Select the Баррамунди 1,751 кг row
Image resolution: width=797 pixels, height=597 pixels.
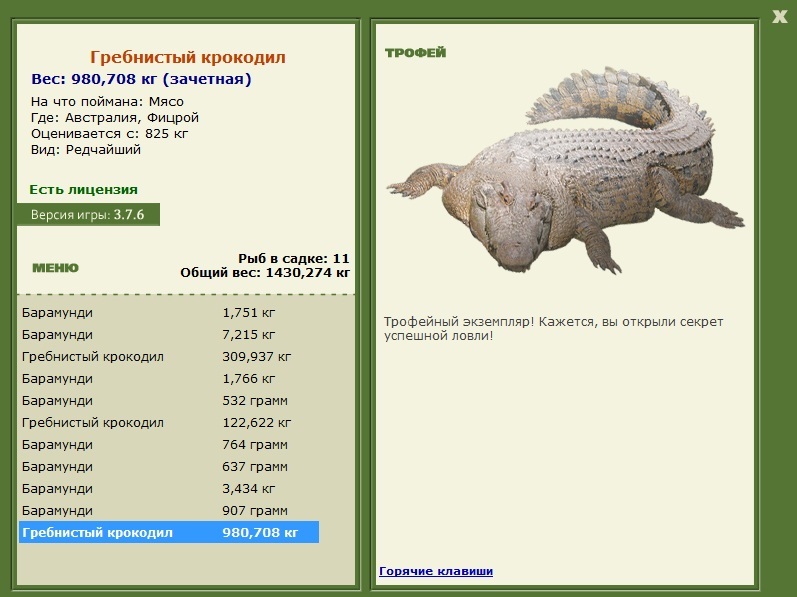point(169,312)
